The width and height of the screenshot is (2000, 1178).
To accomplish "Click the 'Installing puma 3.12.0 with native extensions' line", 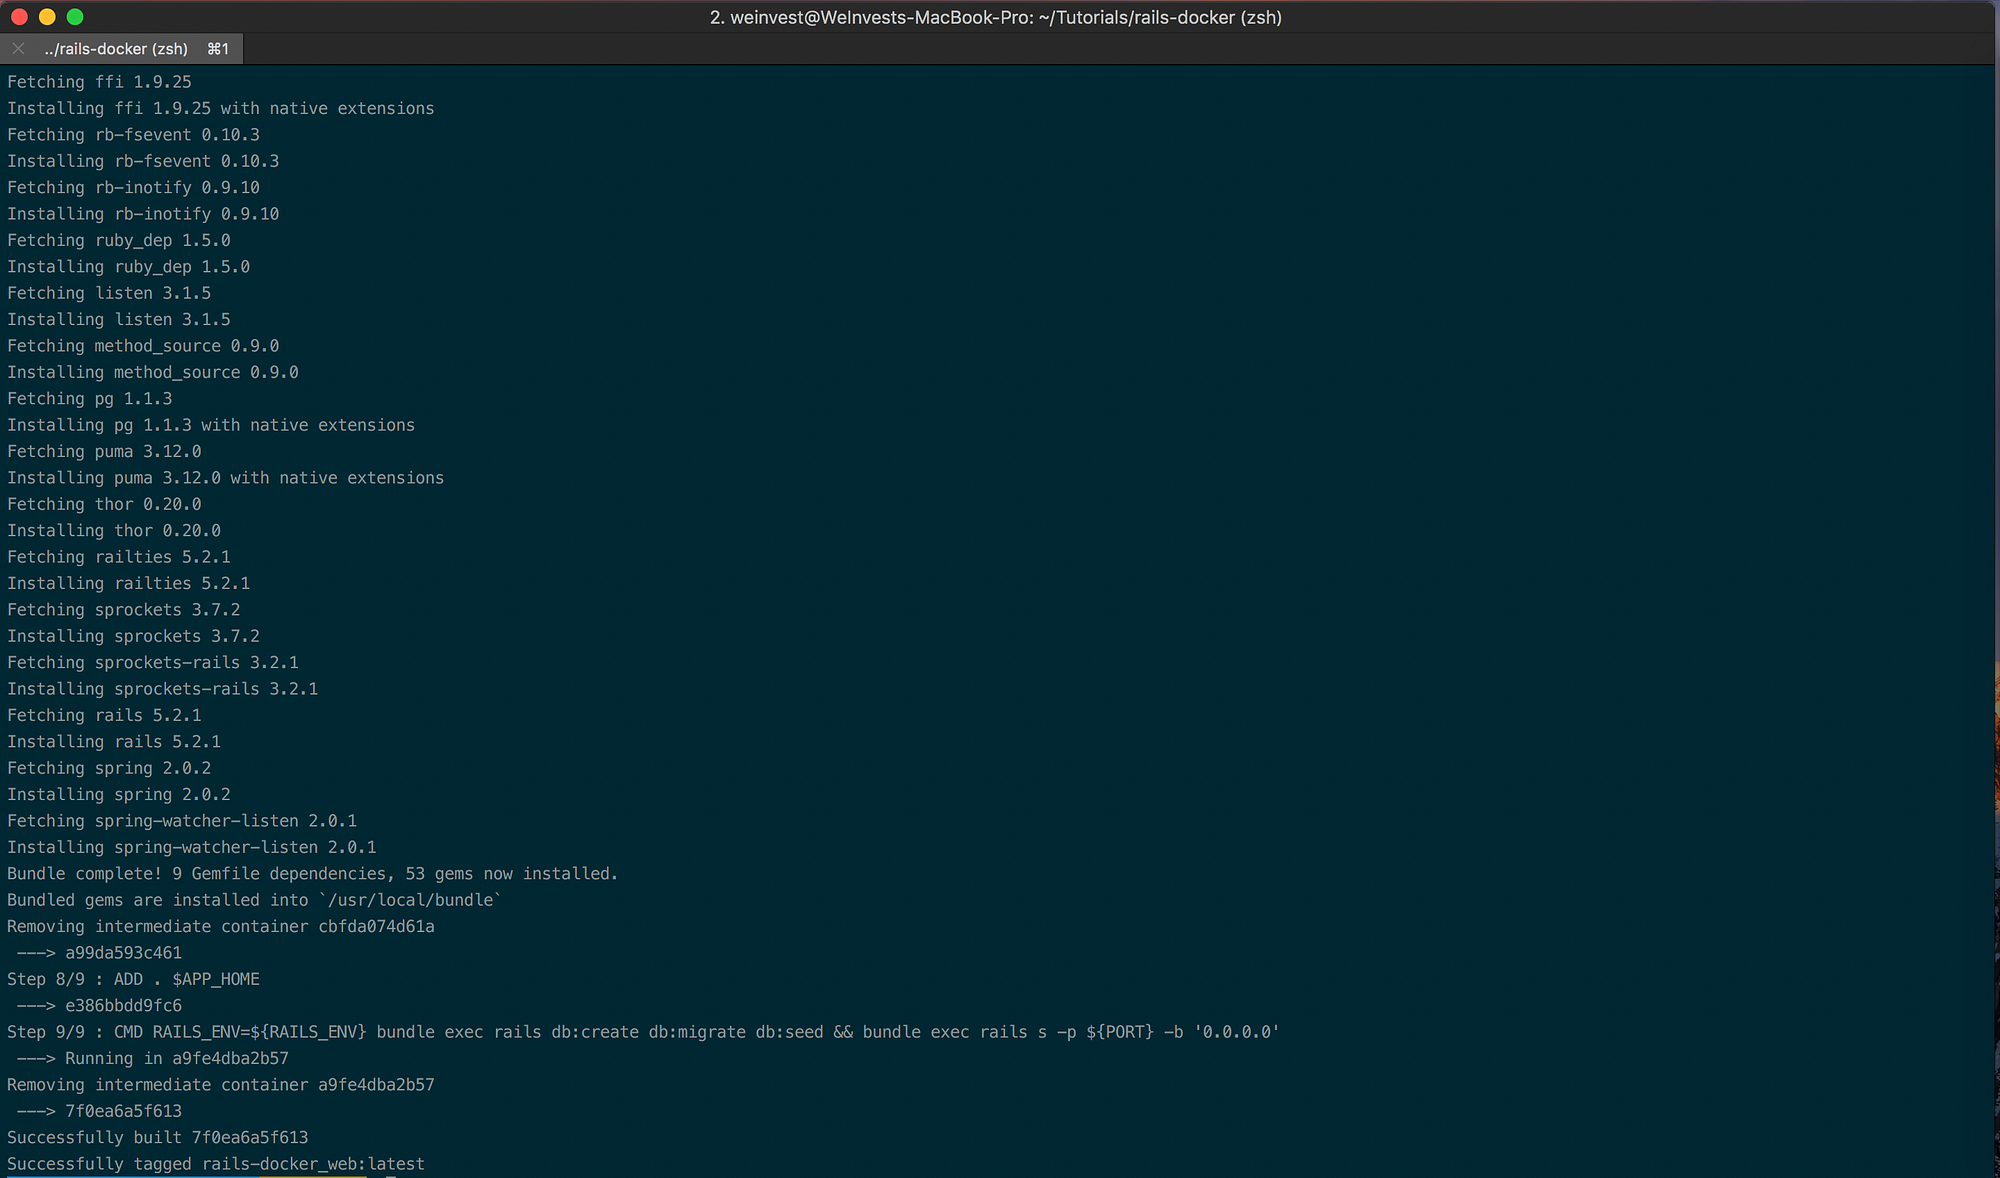I will pos(225,478).
